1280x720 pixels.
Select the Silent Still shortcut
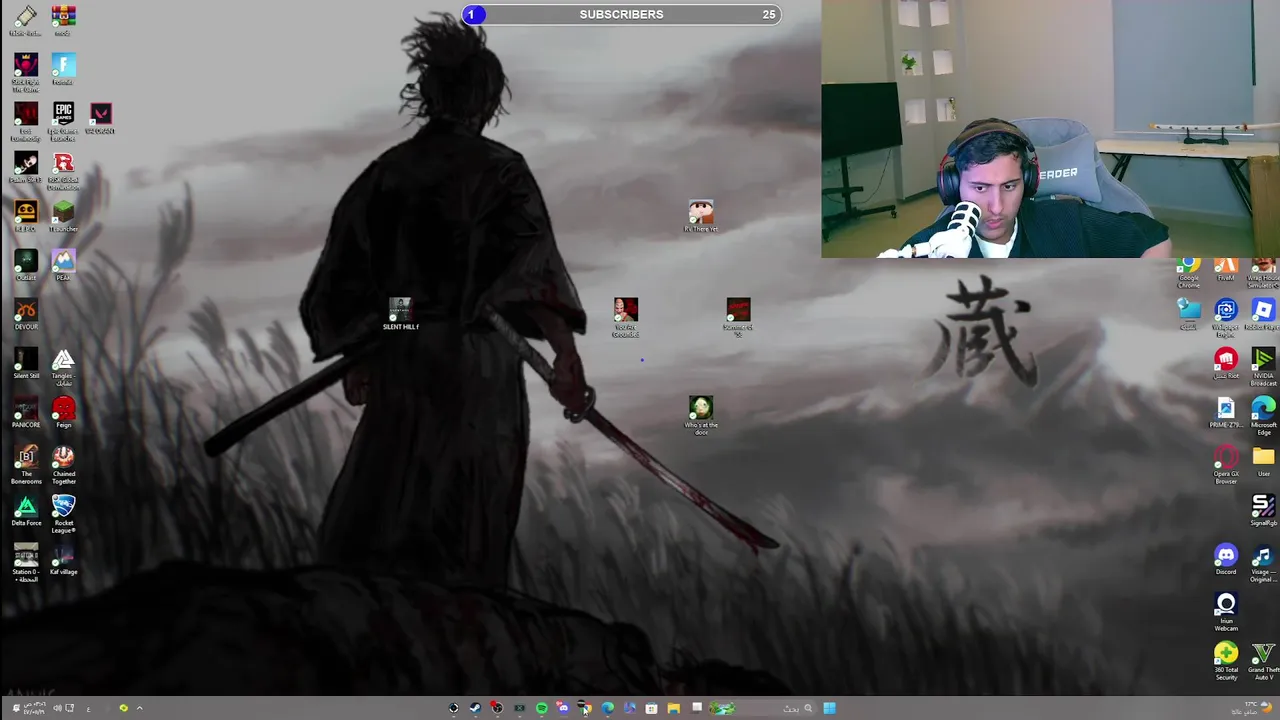(26, 363)
